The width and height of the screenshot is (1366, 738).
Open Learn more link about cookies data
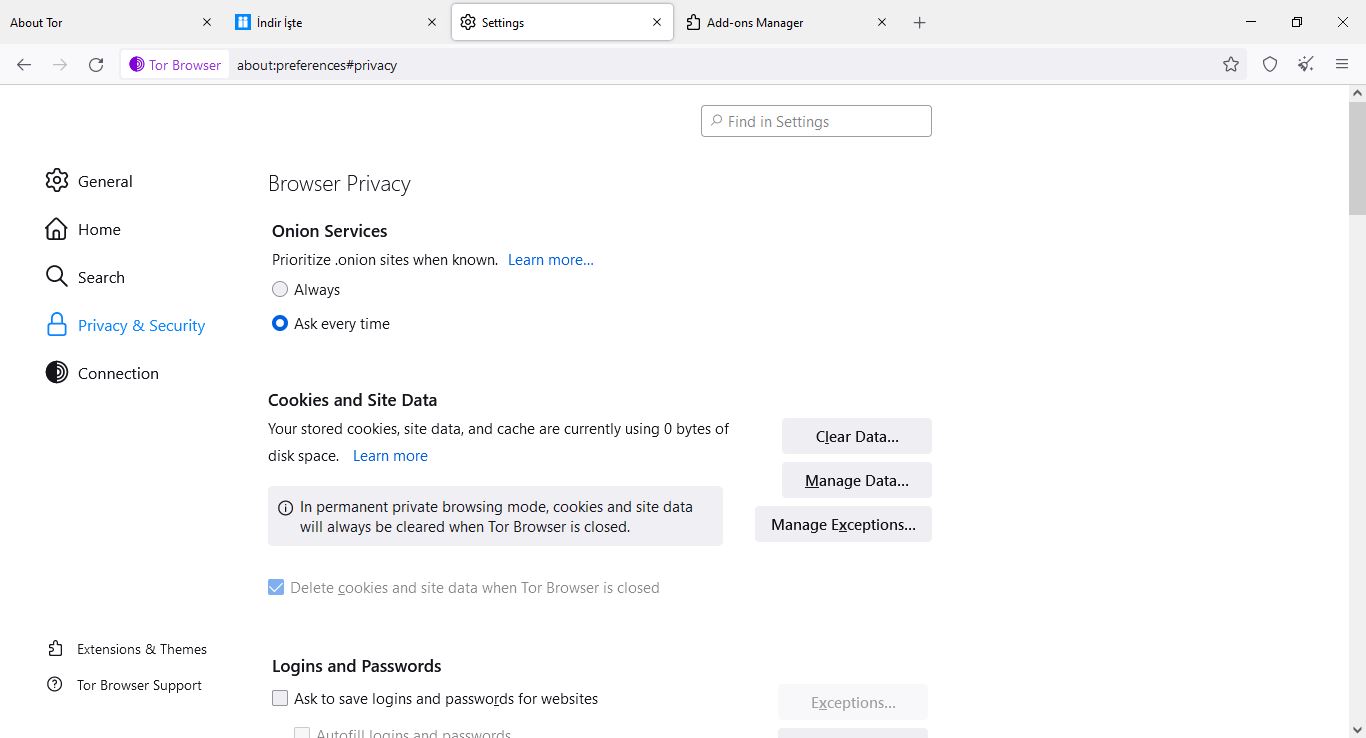click(x=390, y=455)
